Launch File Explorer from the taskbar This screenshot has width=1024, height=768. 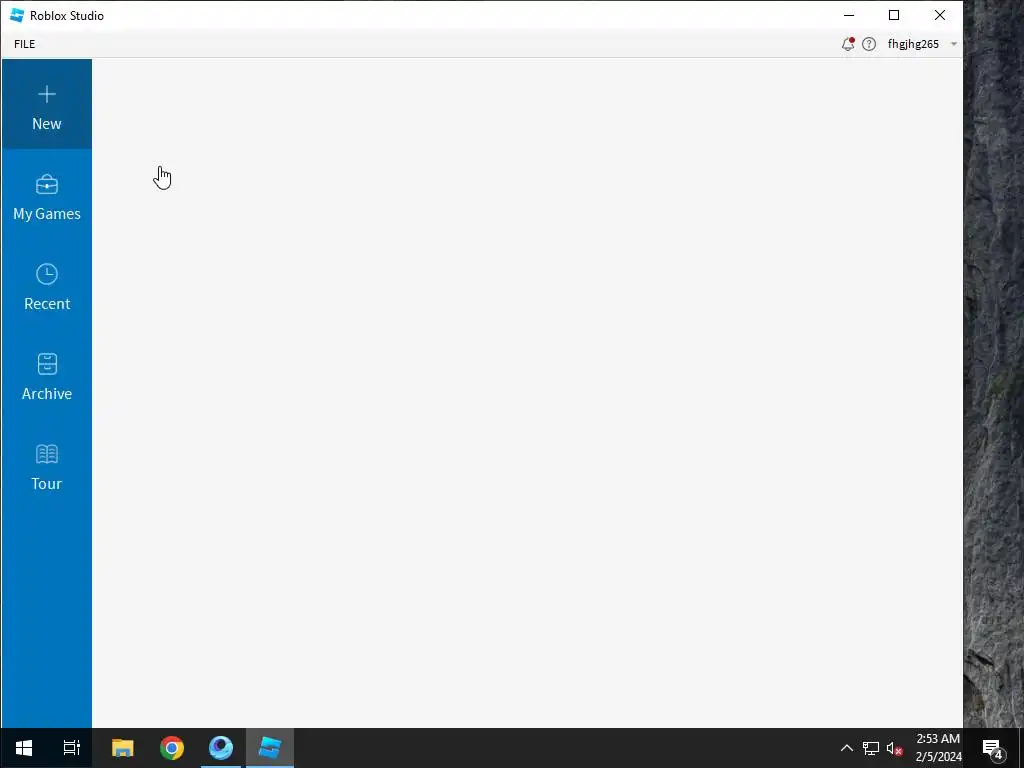click(x=122, y=748)
